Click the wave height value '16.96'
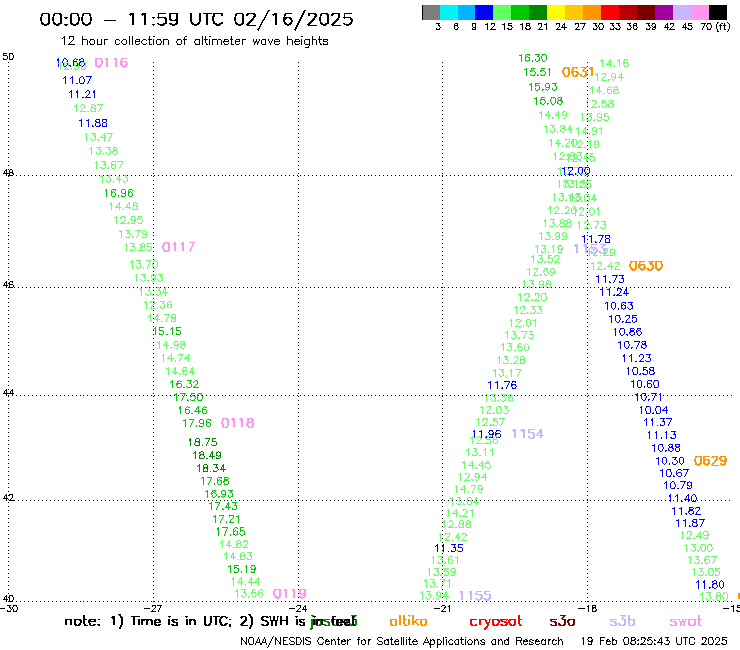Image resolution: width=740 pixels, height=650 pixels. [x=118, y=193]
